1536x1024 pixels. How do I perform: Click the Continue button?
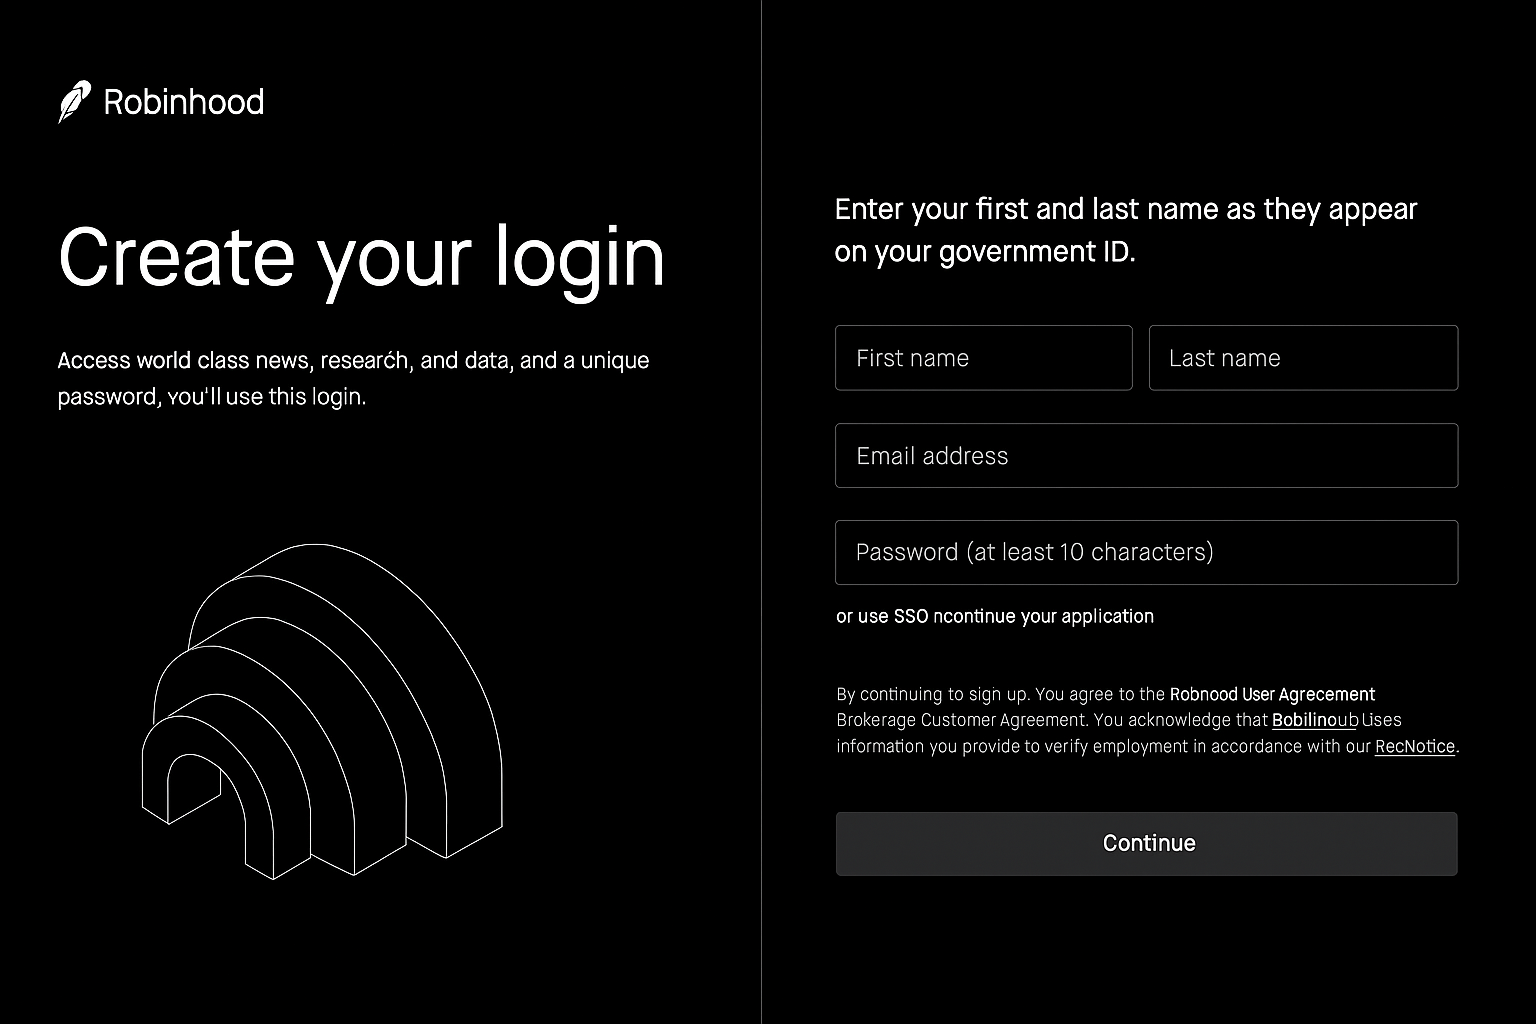coord(1146,843)
